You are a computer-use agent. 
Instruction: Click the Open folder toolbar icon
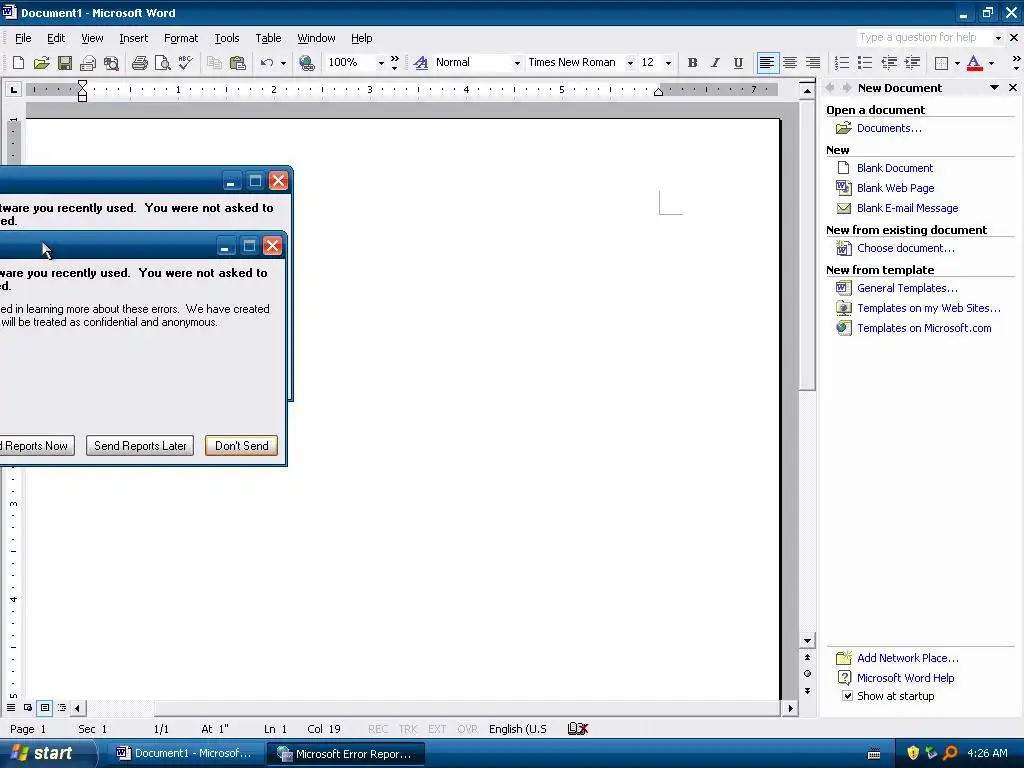coord(41,63)
